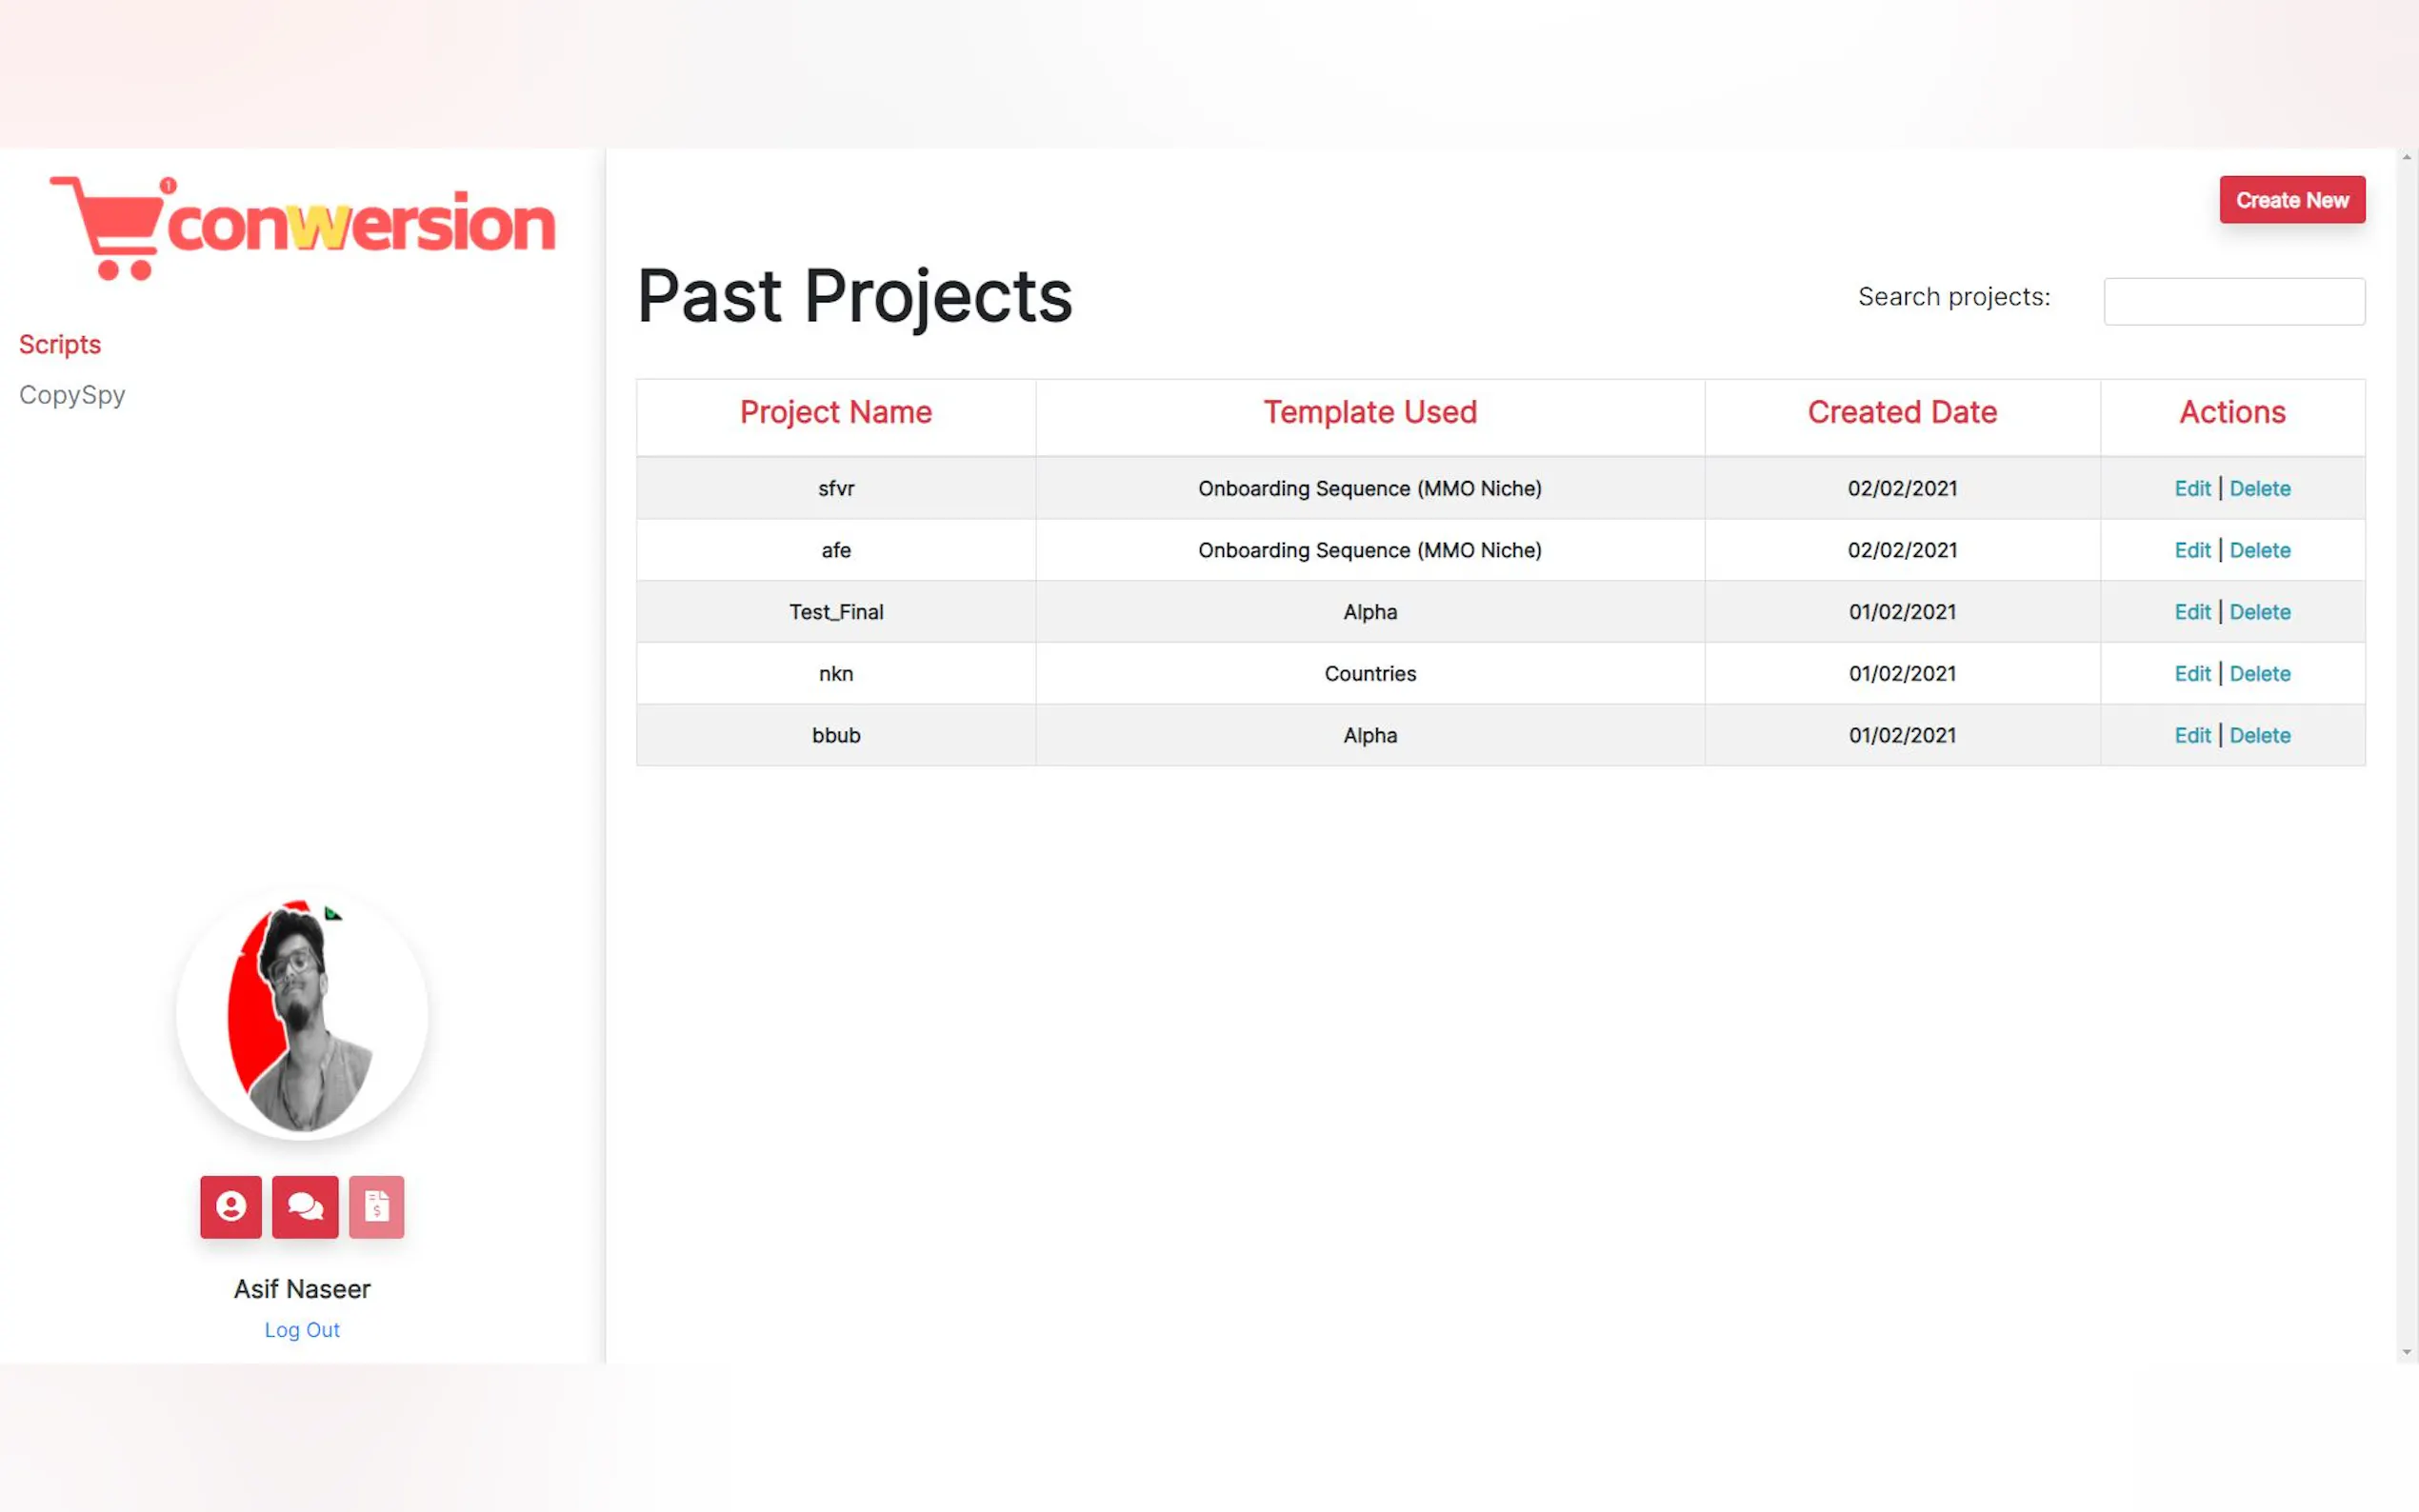Click the Conwersion cart logo
This screenshot has height=1512, width=2419.
pyautogui.click(x=302, y=227)
